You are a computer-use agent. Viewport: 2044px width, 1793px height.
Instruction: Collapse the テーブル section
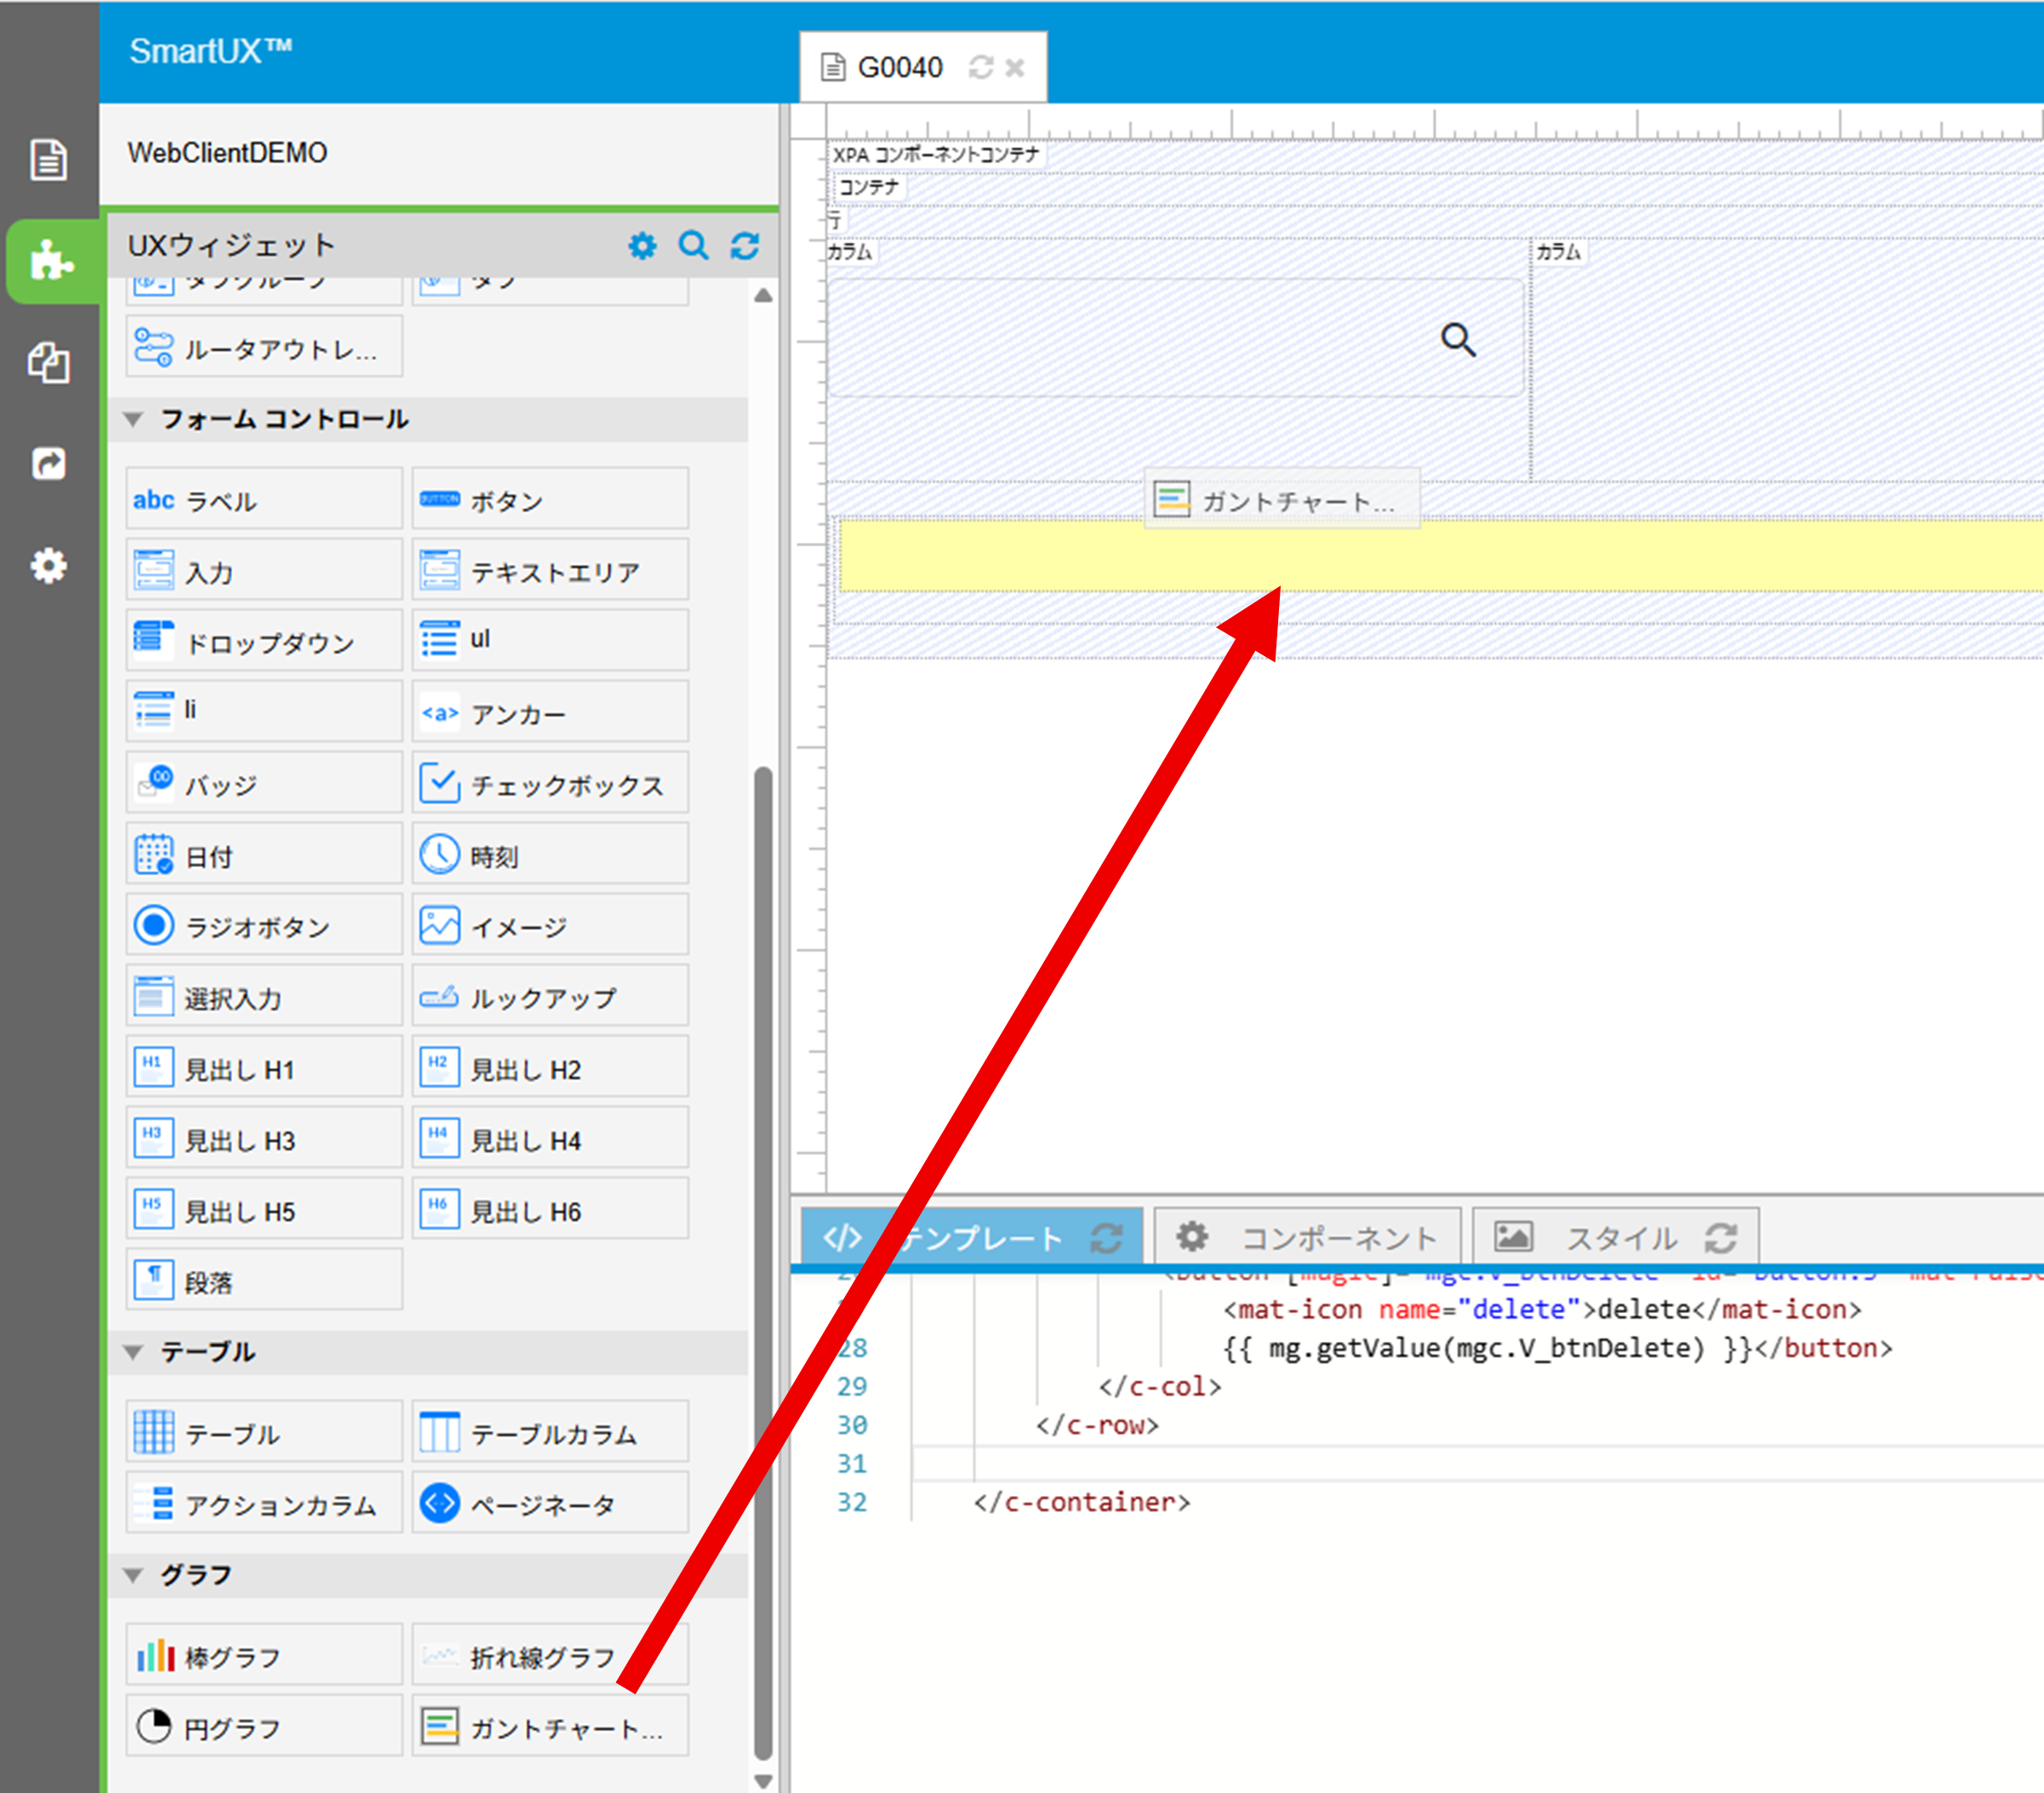[x=133, y=1352]
